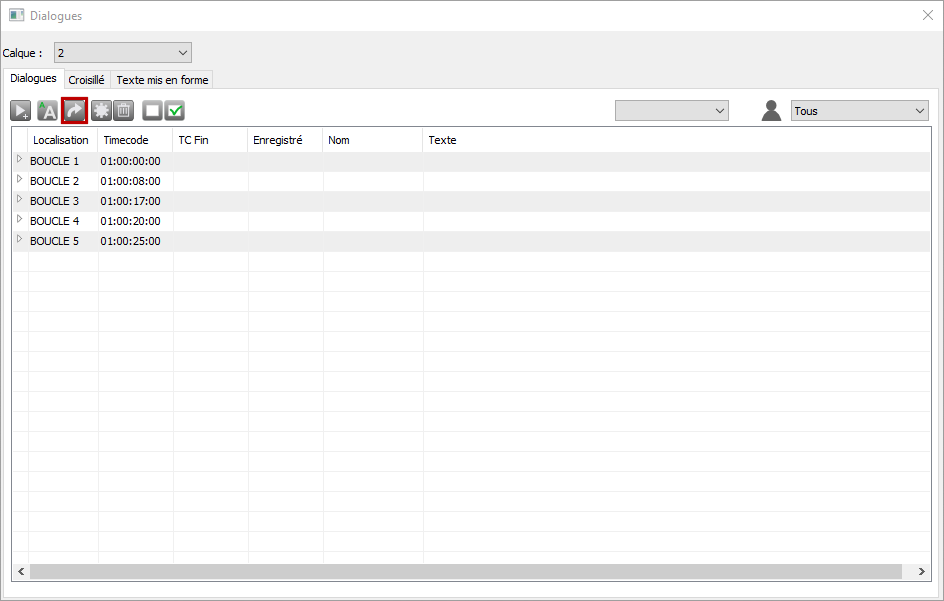The width and height of the screenshot is (944, 601).
Task: Select the BOUCLE 1 label
Action: click(54, 161)
